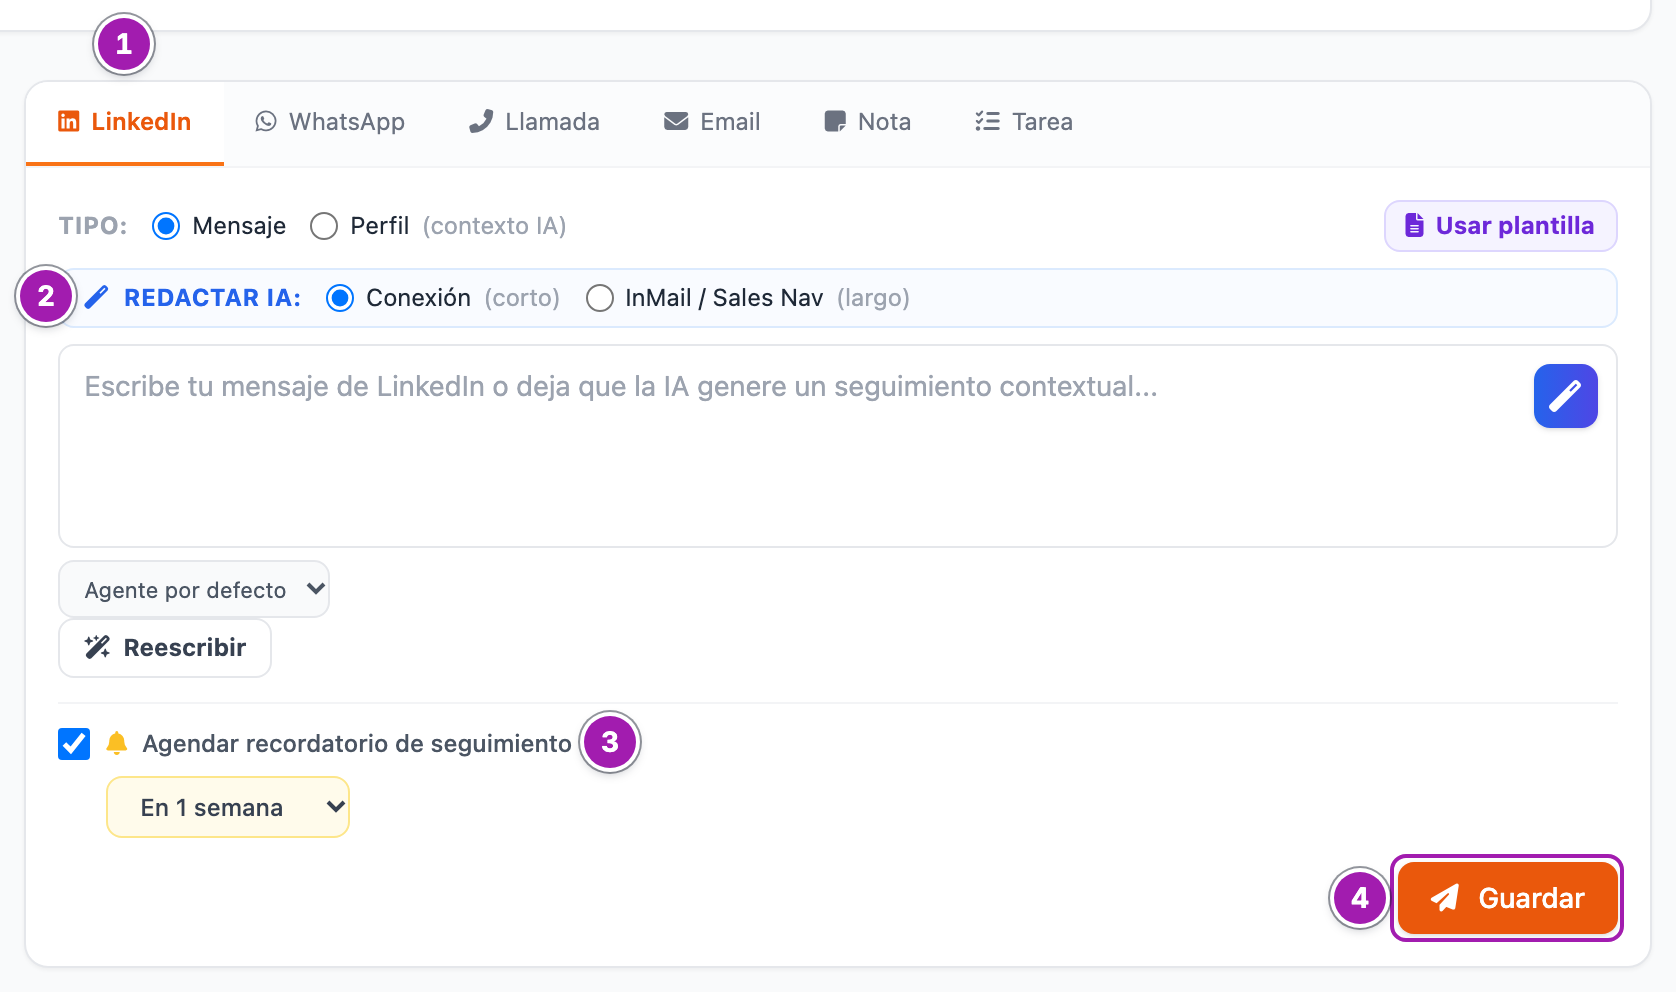Select the Conexión (corto) radio option
The height and width of the screenshot is (992, 1676).
(340, 298)
